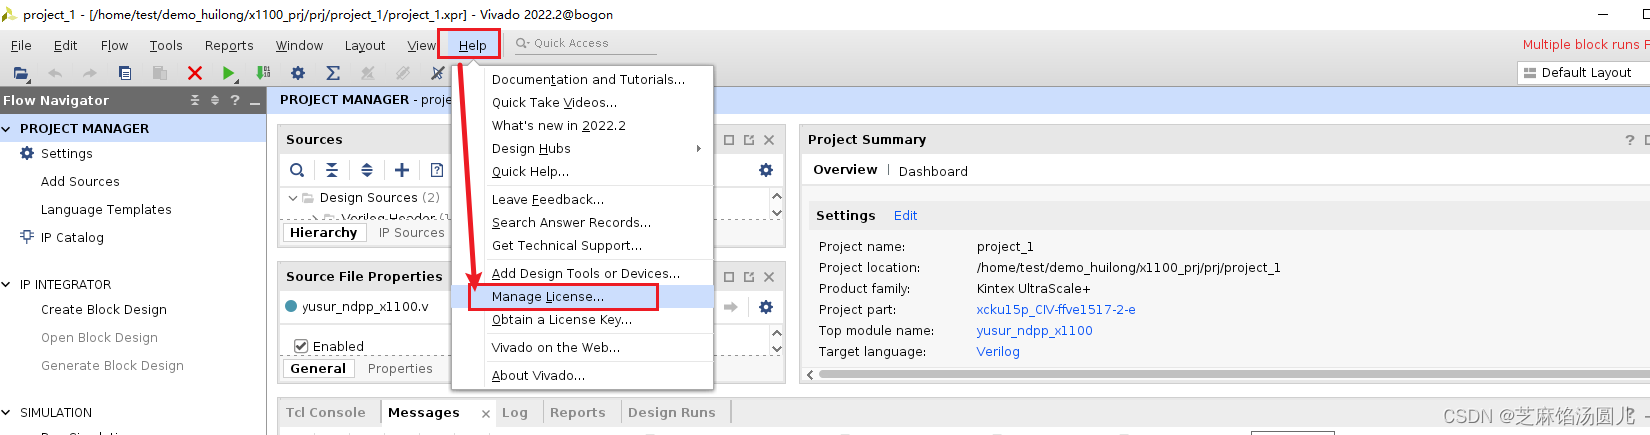Screen dimensions: 1650x435
Task: Open the Default Layout dropdown
Action: [x=1584, y=73]
